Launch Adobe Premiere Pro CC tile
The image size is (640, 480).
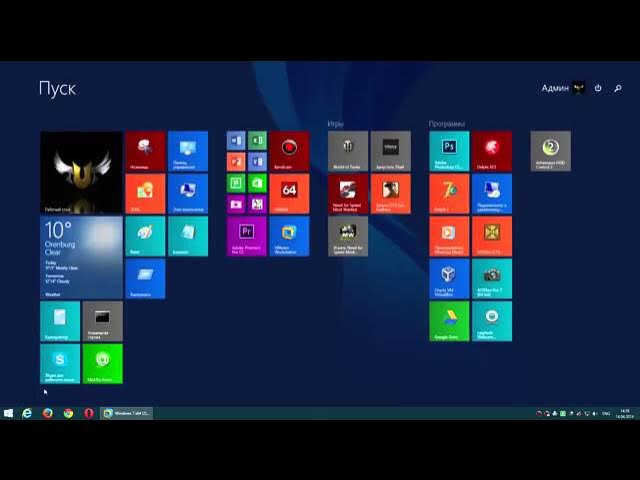point(247,236)
